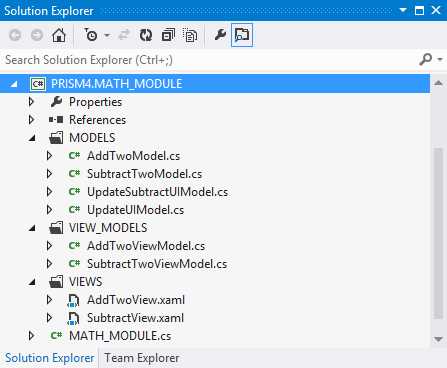Select AddTwoModel.cs file
This screenshot has width=447, height=368.
[x=133, y=156]
